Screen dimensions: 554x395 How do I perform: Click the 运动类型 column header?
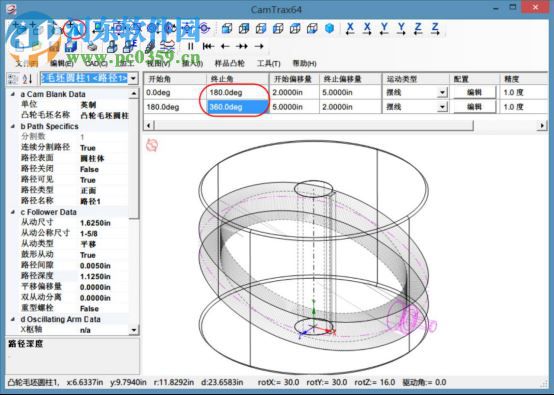[416, 79]
